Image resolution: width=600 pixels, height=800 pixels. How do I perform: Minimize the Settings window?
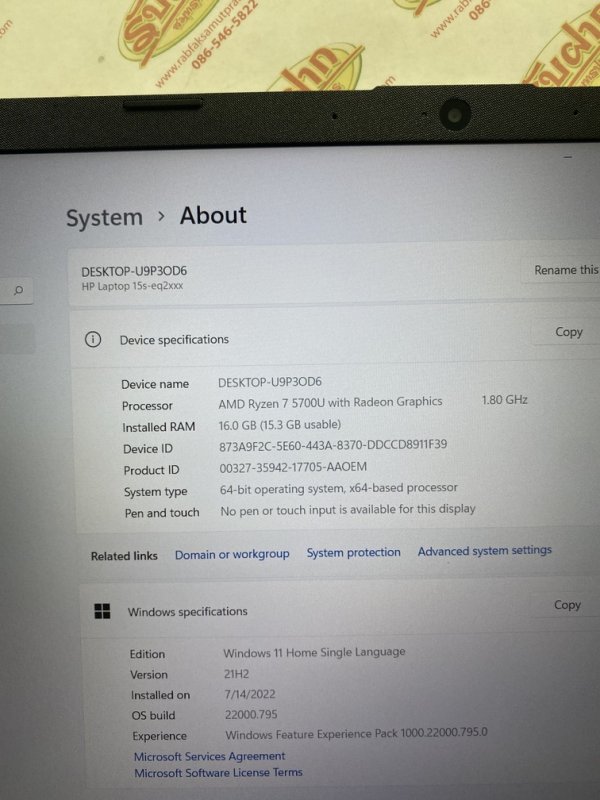pyautogui.click(x=568, y=157)
